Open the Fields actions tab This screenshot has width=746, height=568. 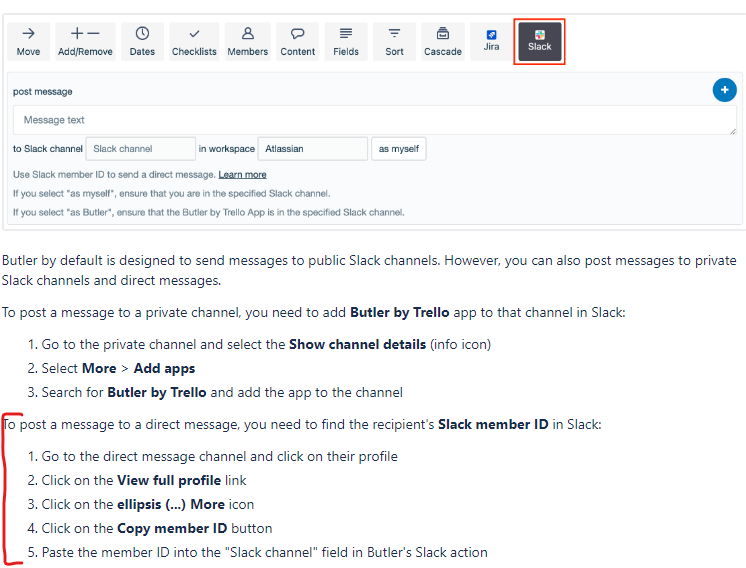(346, 41)
